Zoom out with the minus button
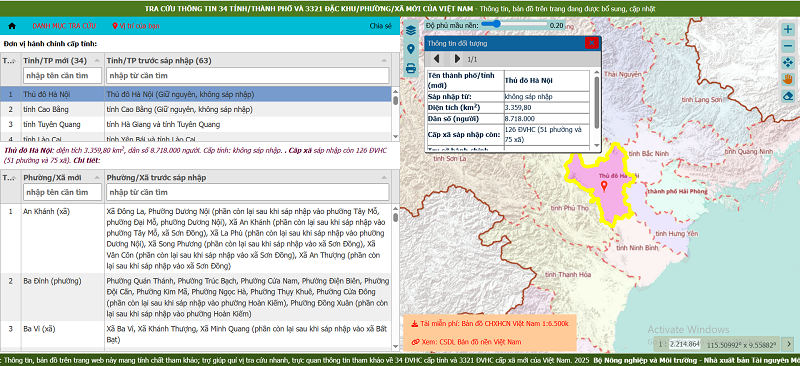 tap(788, 46)
